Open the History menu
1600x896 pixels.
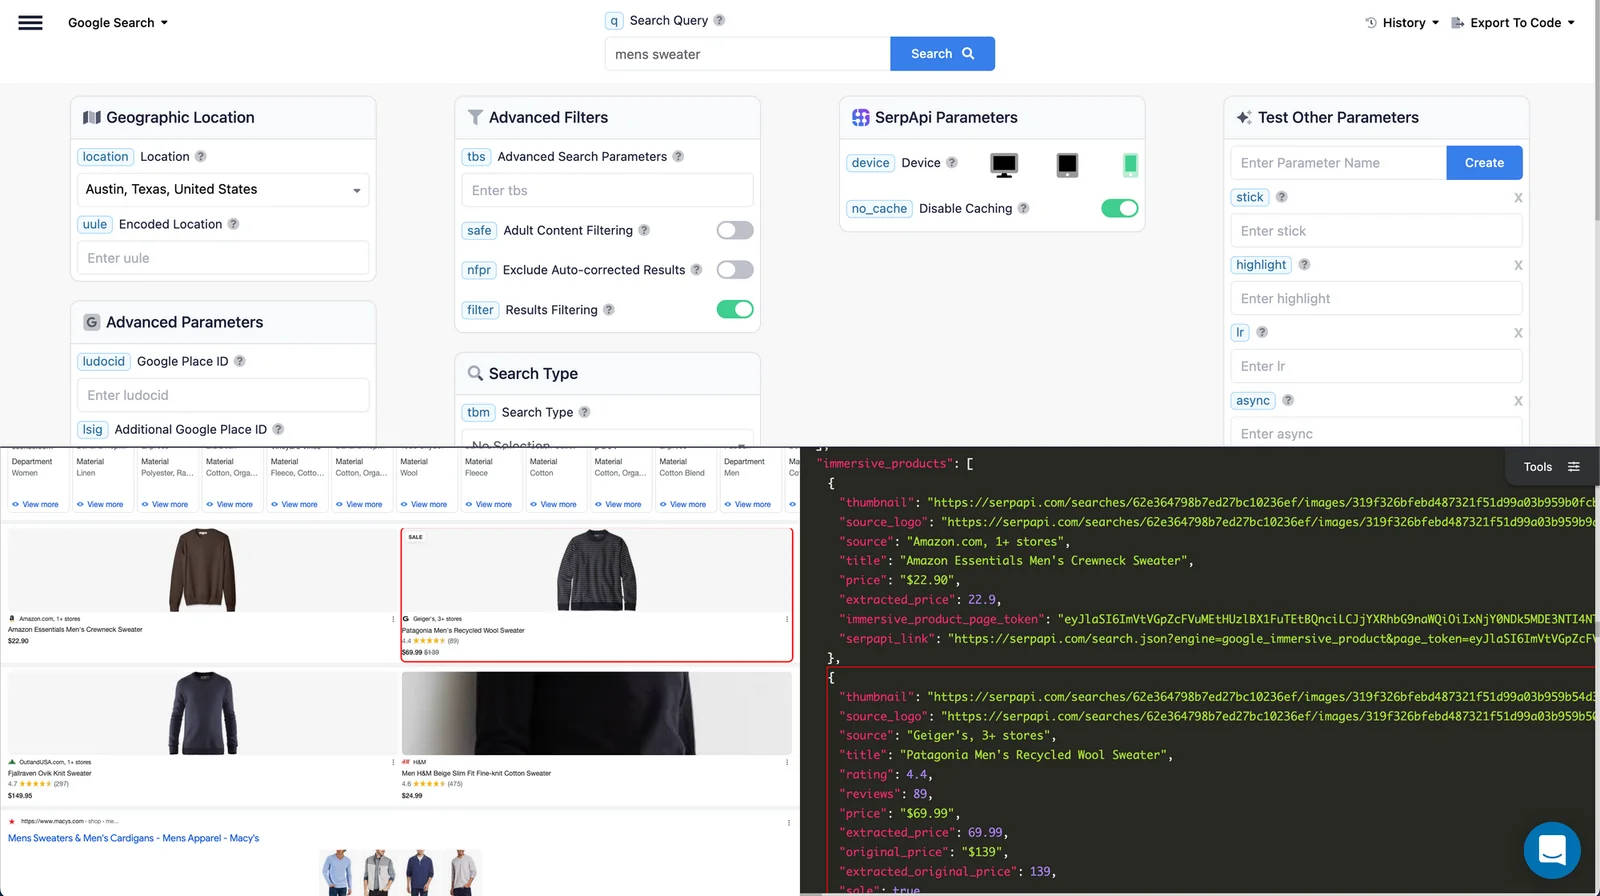1402,23
